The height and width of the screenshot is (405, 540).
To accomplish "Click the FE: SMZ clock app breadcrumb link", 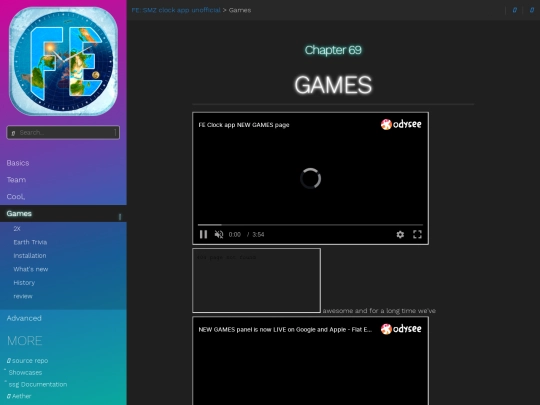I will point(176,10).
